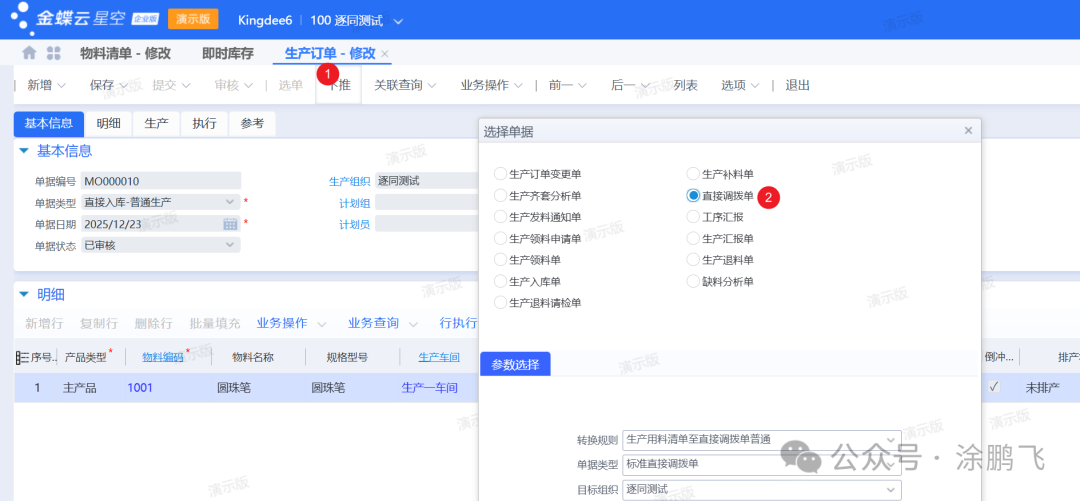Image resolution: width=1080 pixels, height=501 pixels.
Task: Click the 计划组 input field
Action: coord(426,202)
